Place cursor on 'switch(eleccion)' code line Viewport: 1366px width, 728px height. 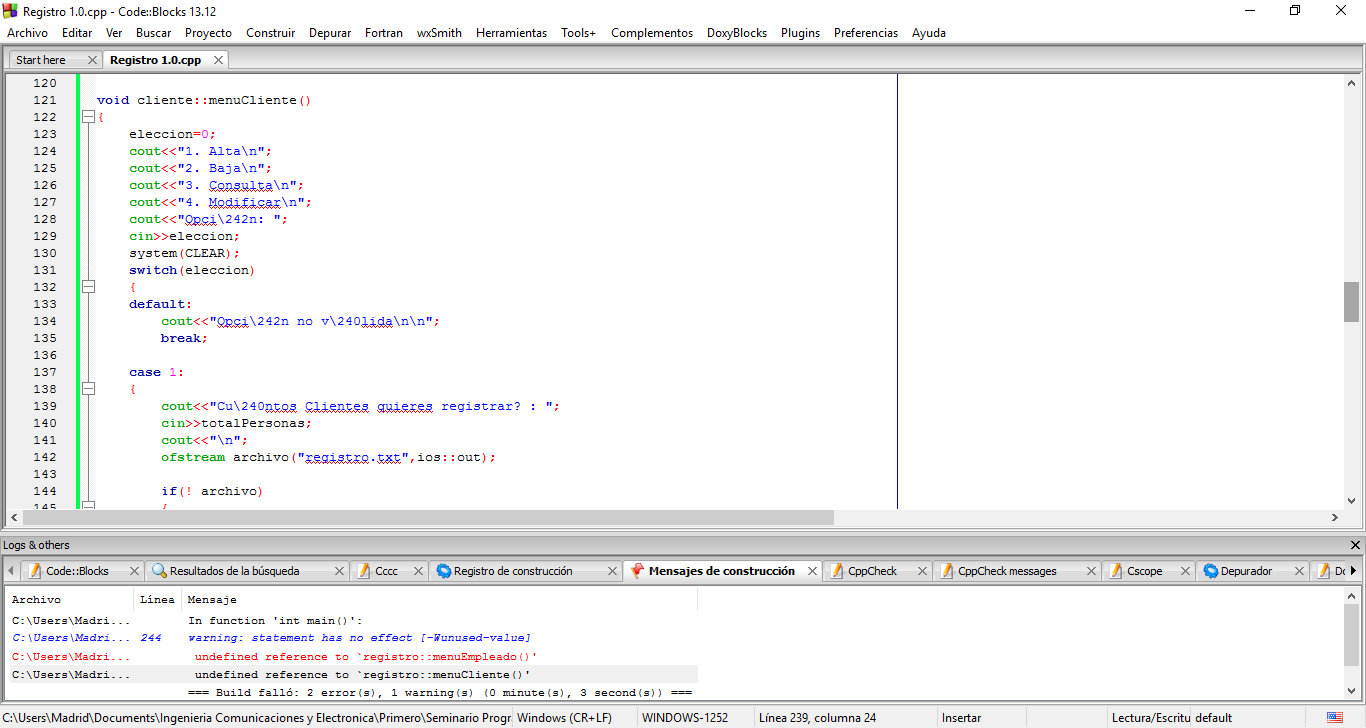click(x=192, y=270)
